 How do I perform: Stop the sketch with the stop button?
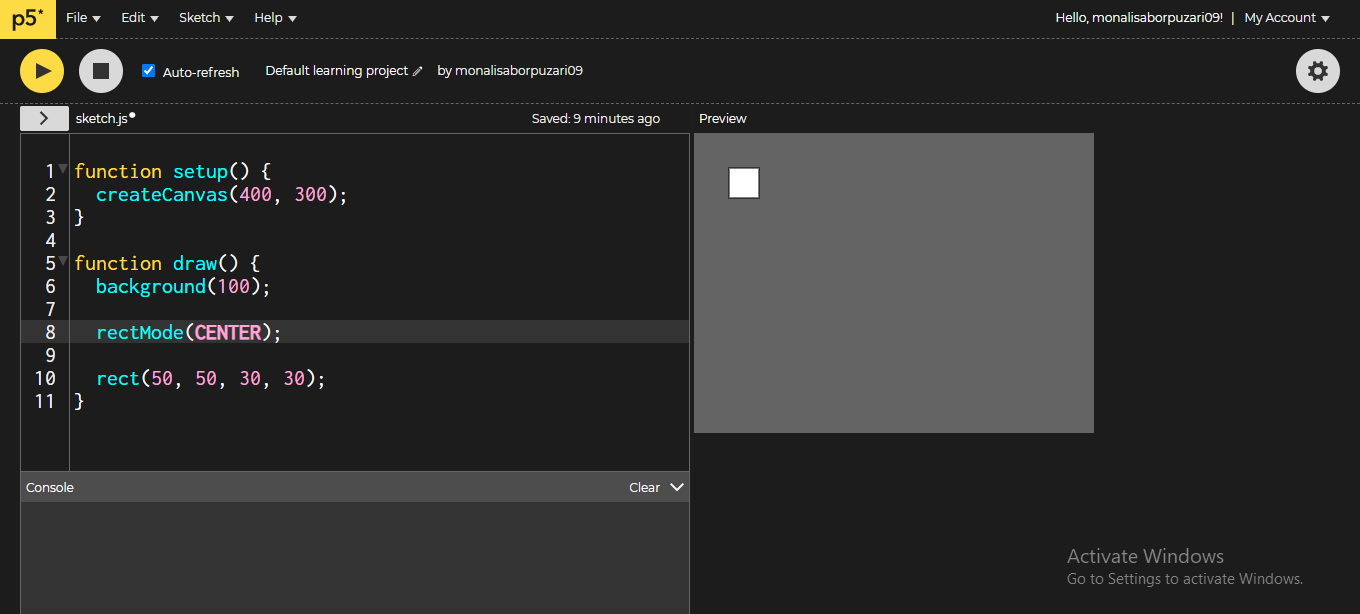(101, 71)
